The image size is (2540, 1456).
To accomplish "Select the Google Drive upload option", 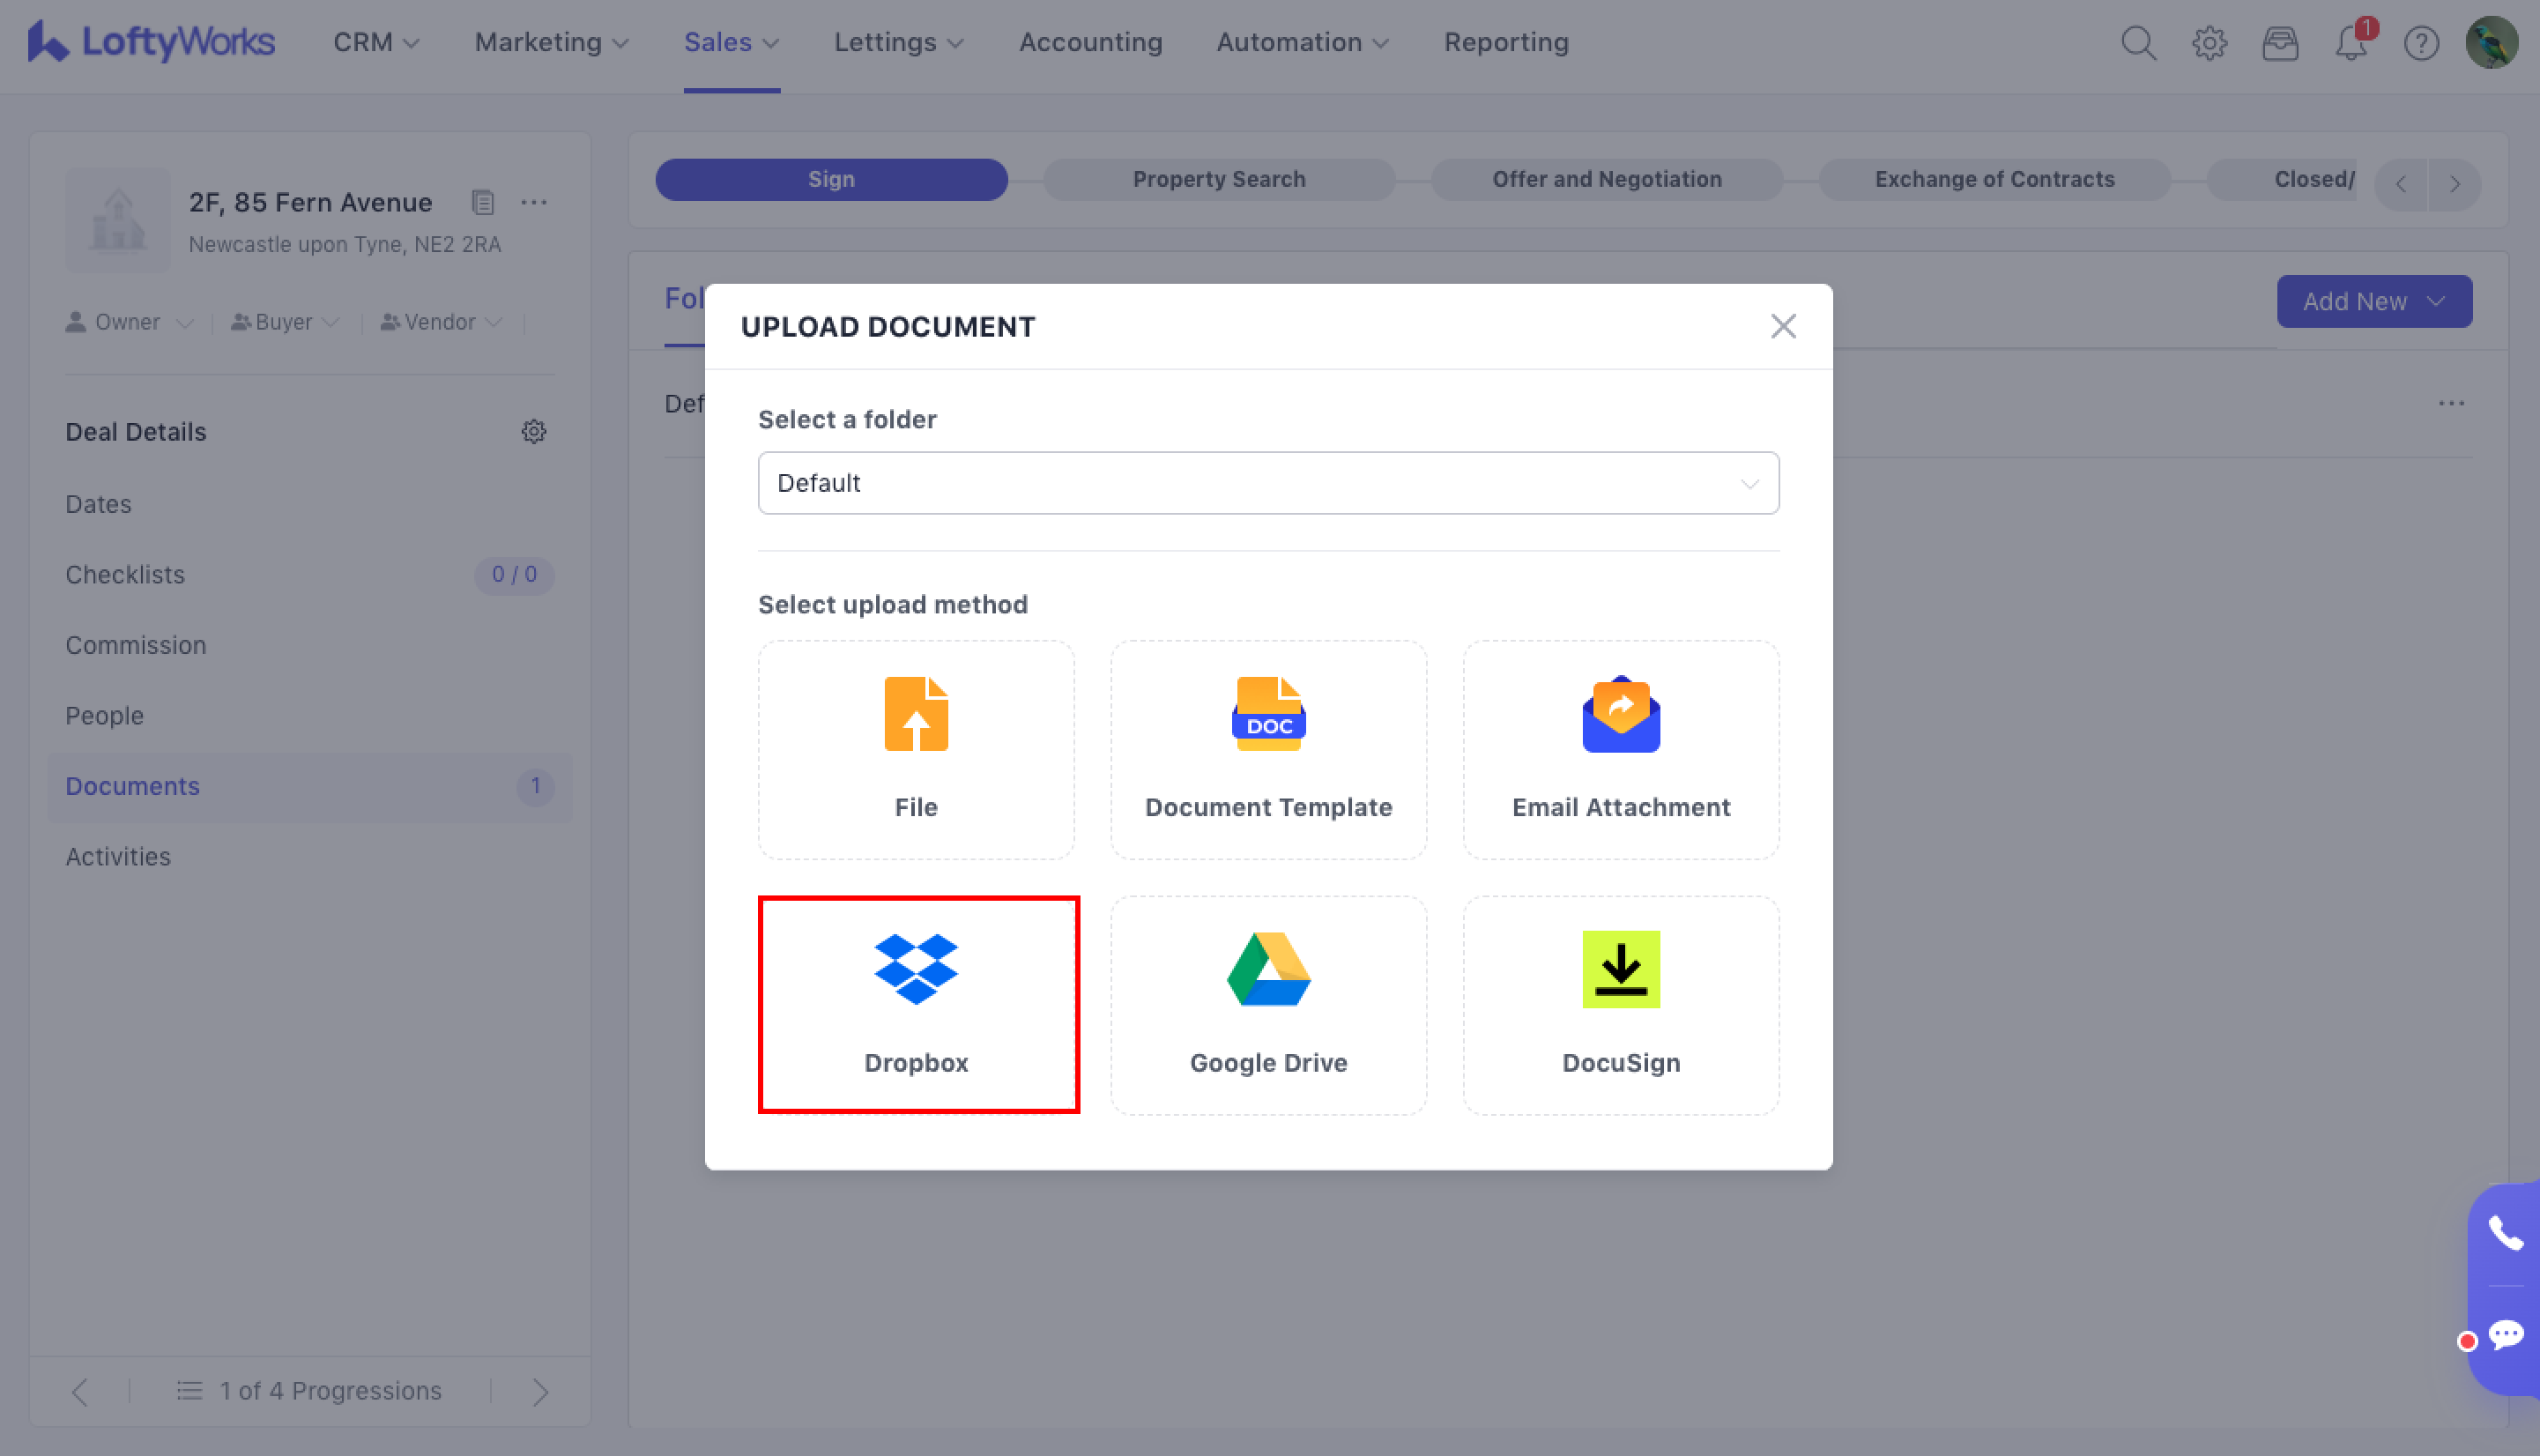I will coord(1268,1003).
